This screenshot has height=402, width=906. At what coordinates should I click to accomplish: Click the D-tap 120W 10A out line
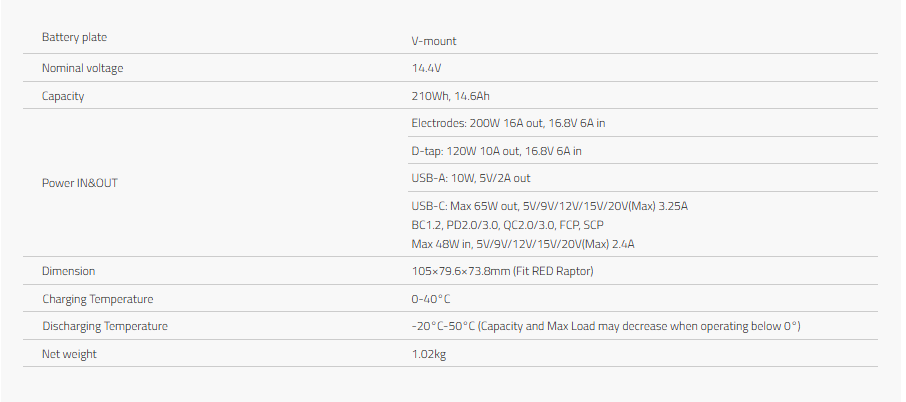click(496, 151)
